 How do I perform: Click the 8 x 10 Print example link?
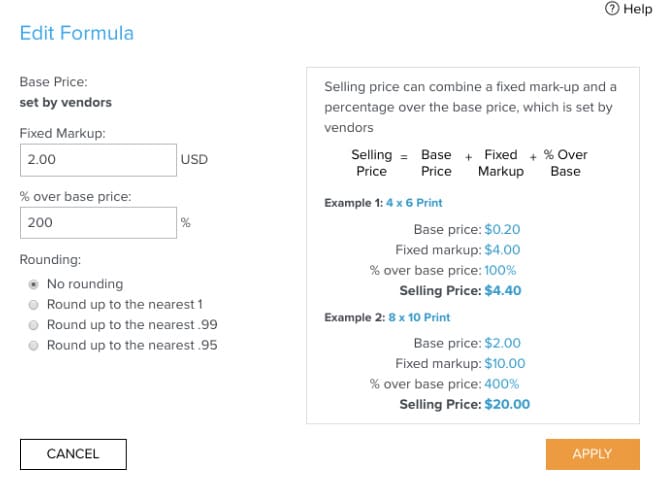point(419,317)
